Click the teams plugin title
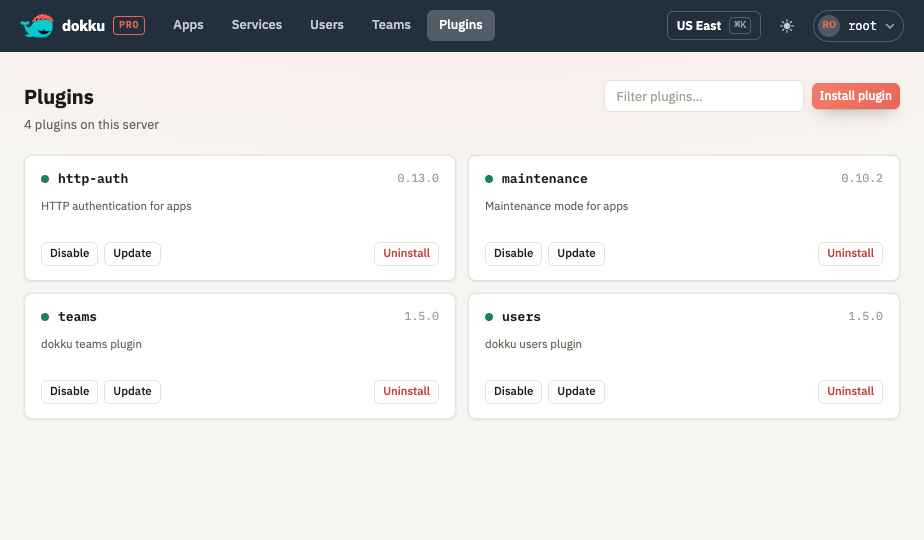 pyautogui.click(x=77, y=317)
